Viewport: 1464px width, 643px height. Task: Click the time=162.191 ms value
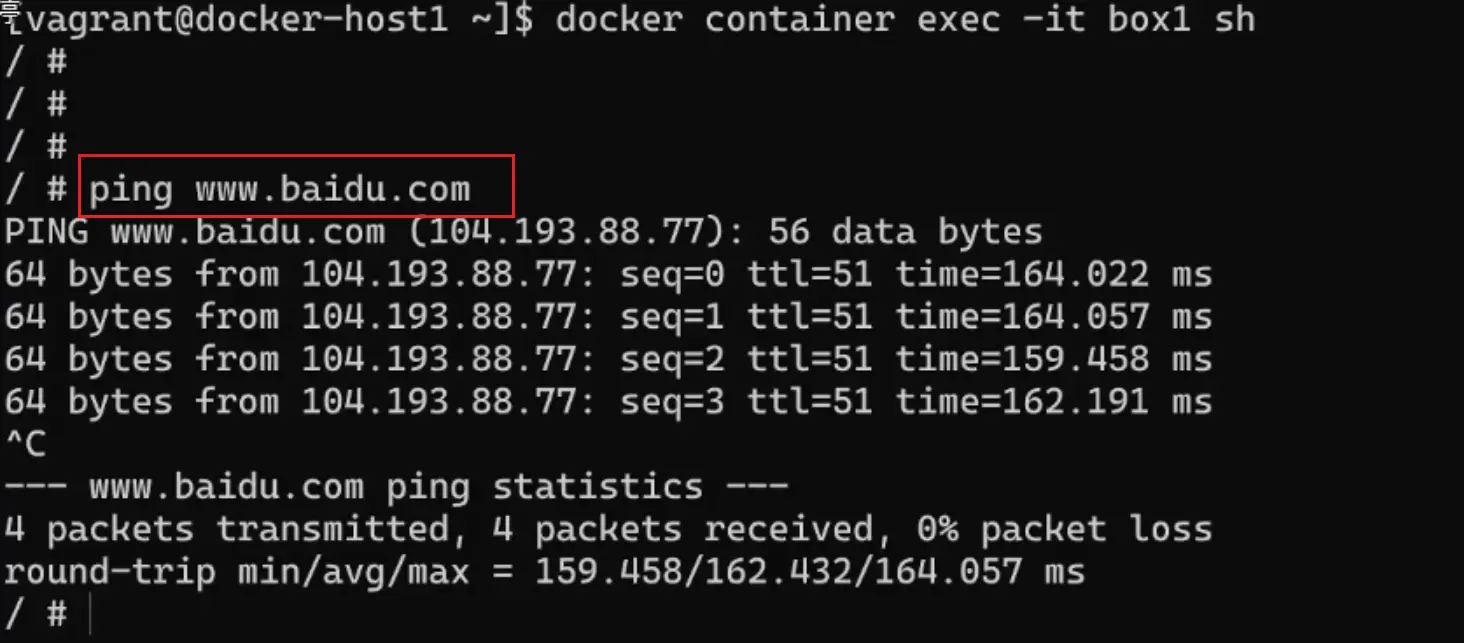[1053, 402]
